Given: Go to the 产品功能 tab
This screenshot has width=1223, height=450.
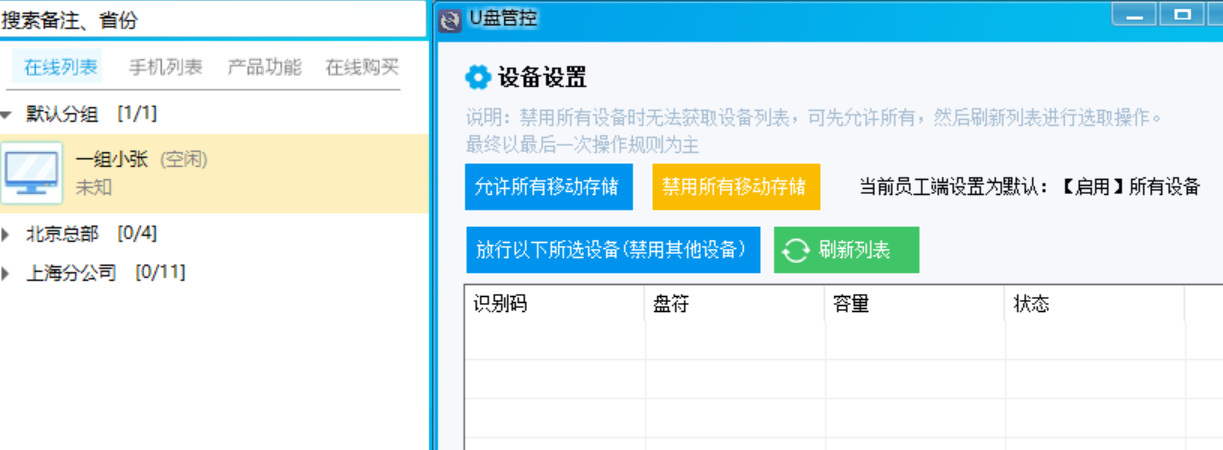Looking at the screenshot, I should [x=264, y=68].
